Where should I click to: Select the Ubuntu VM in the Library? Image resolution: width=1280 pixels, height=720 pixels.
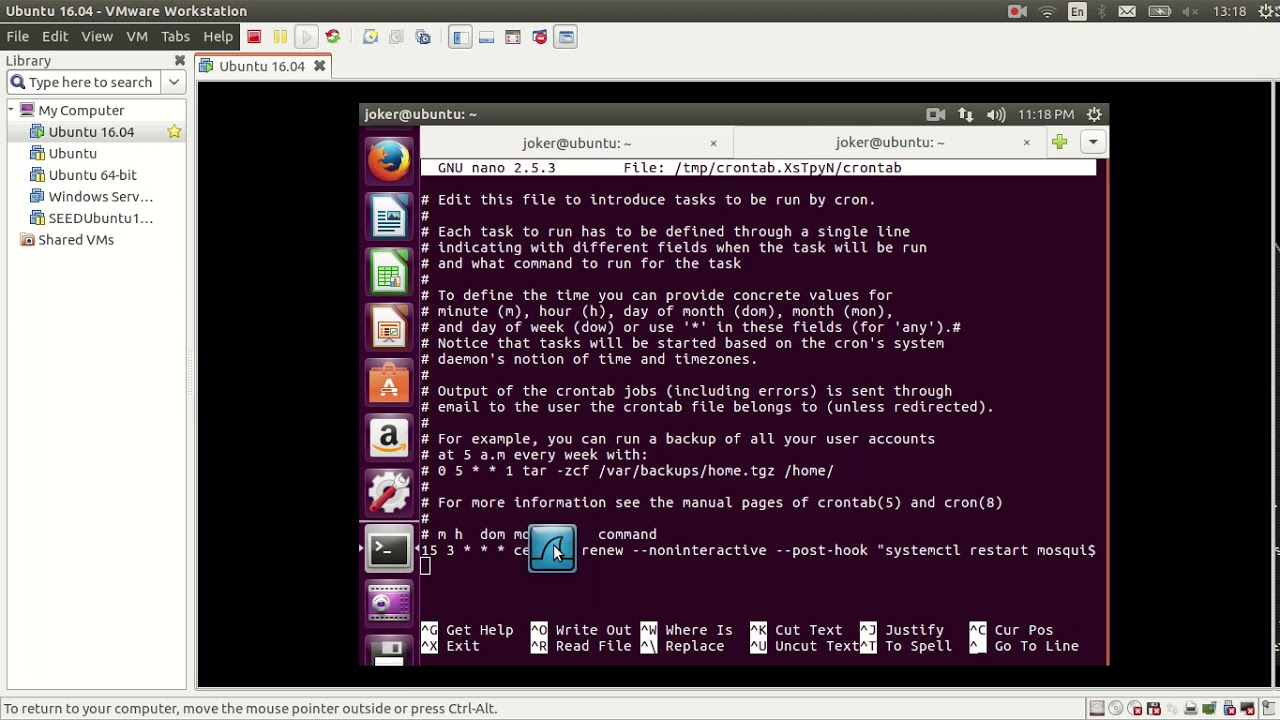click(x=73, y=153)
